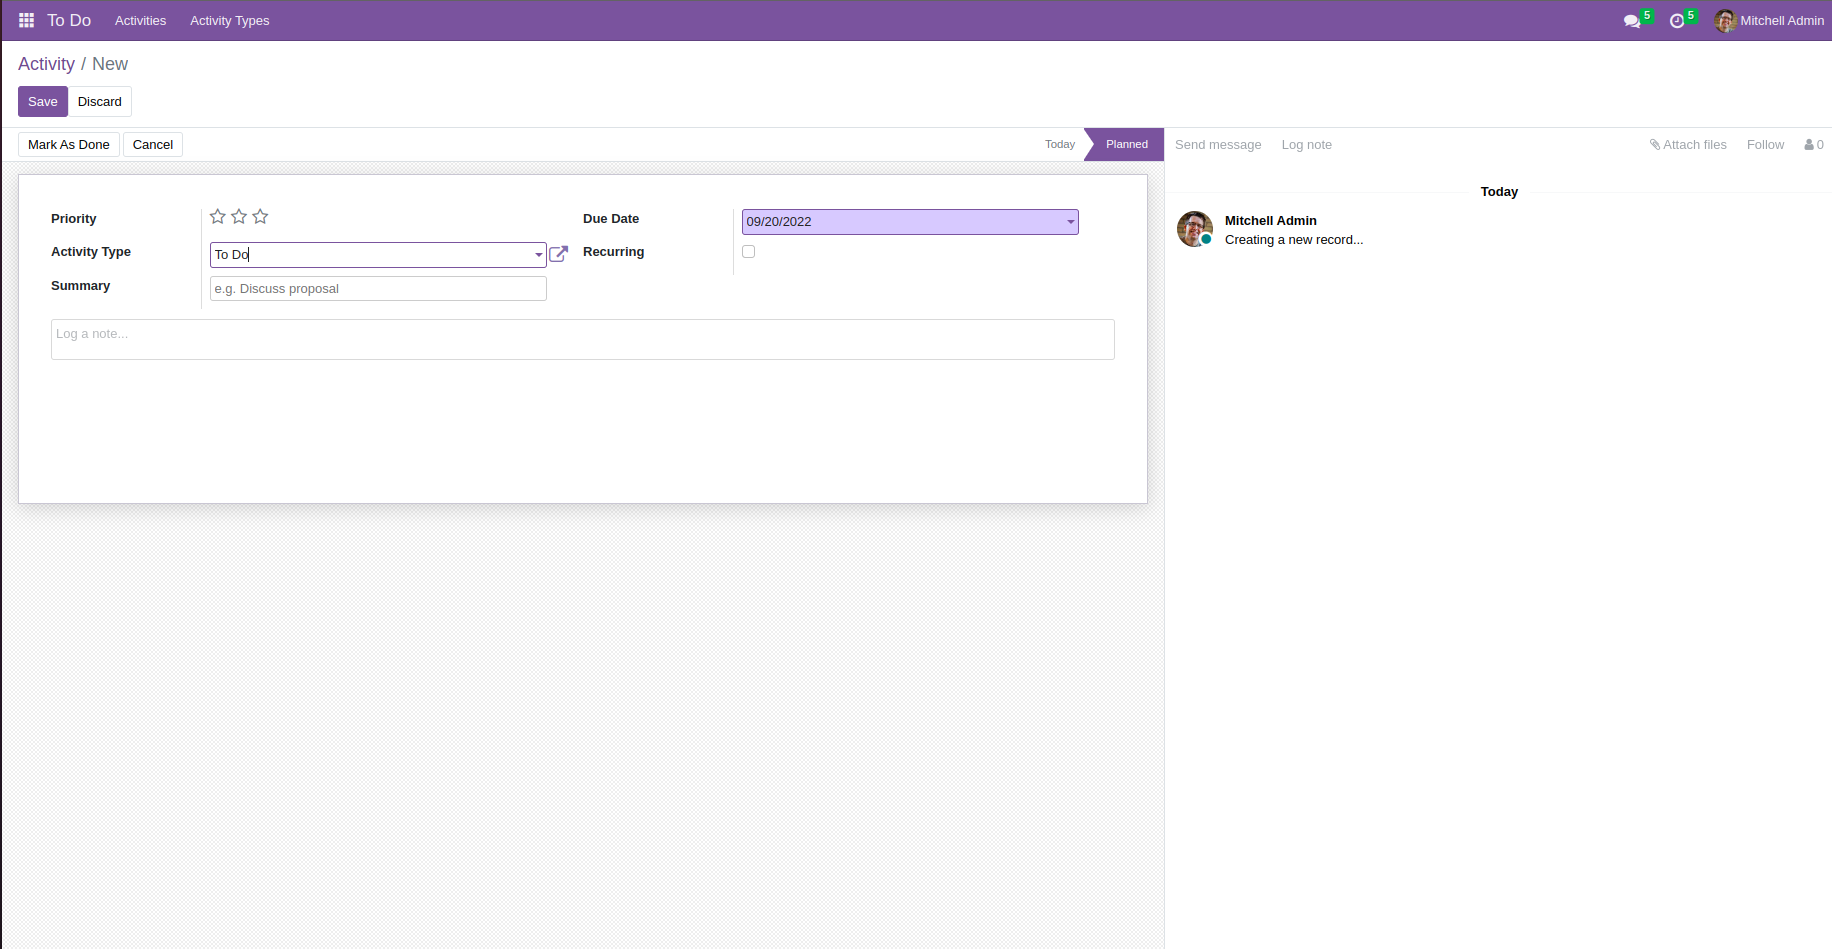The width and height of the screenshot is (1832, 949).
Task: Focus the Summary input field
Action: pos(378,289)
